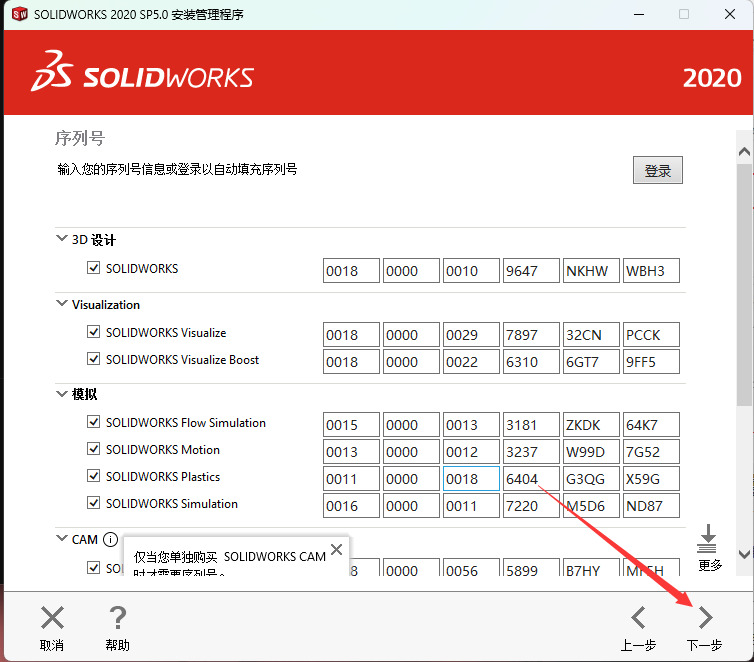
Task: Click Visualize Boost field containing 6310
Action: pos(531,362)
